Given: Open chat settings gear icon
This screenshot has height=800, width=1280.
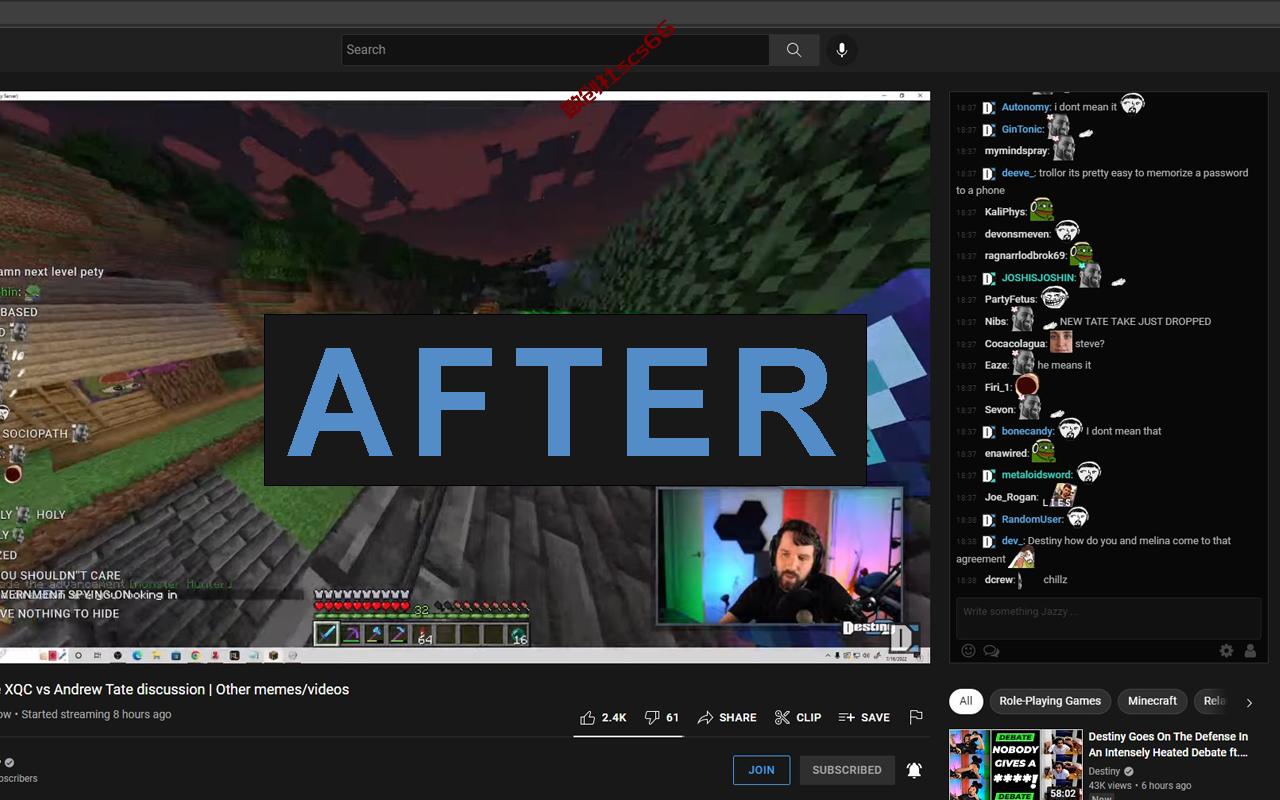Looking at the screenshot, I should [1226, 651].
